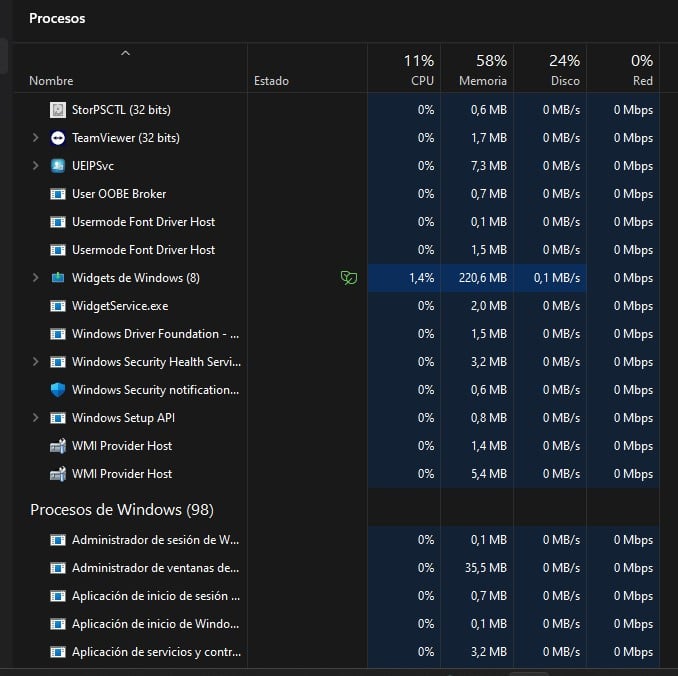This screenshot has height=676, width=678.
Task: Click the StorPSCTL process icon
Action: tap(58, 110)
